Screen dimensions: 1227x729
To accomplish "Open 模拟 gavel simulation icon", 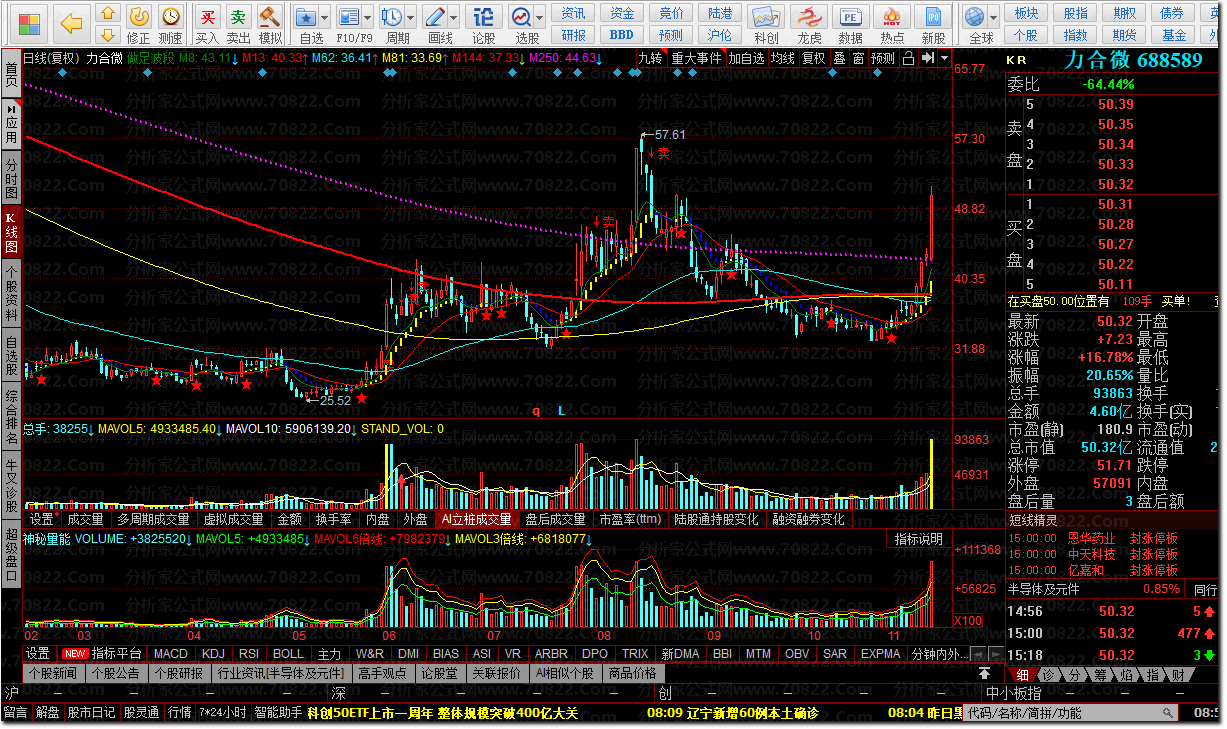I will click(x=270, y=17).
